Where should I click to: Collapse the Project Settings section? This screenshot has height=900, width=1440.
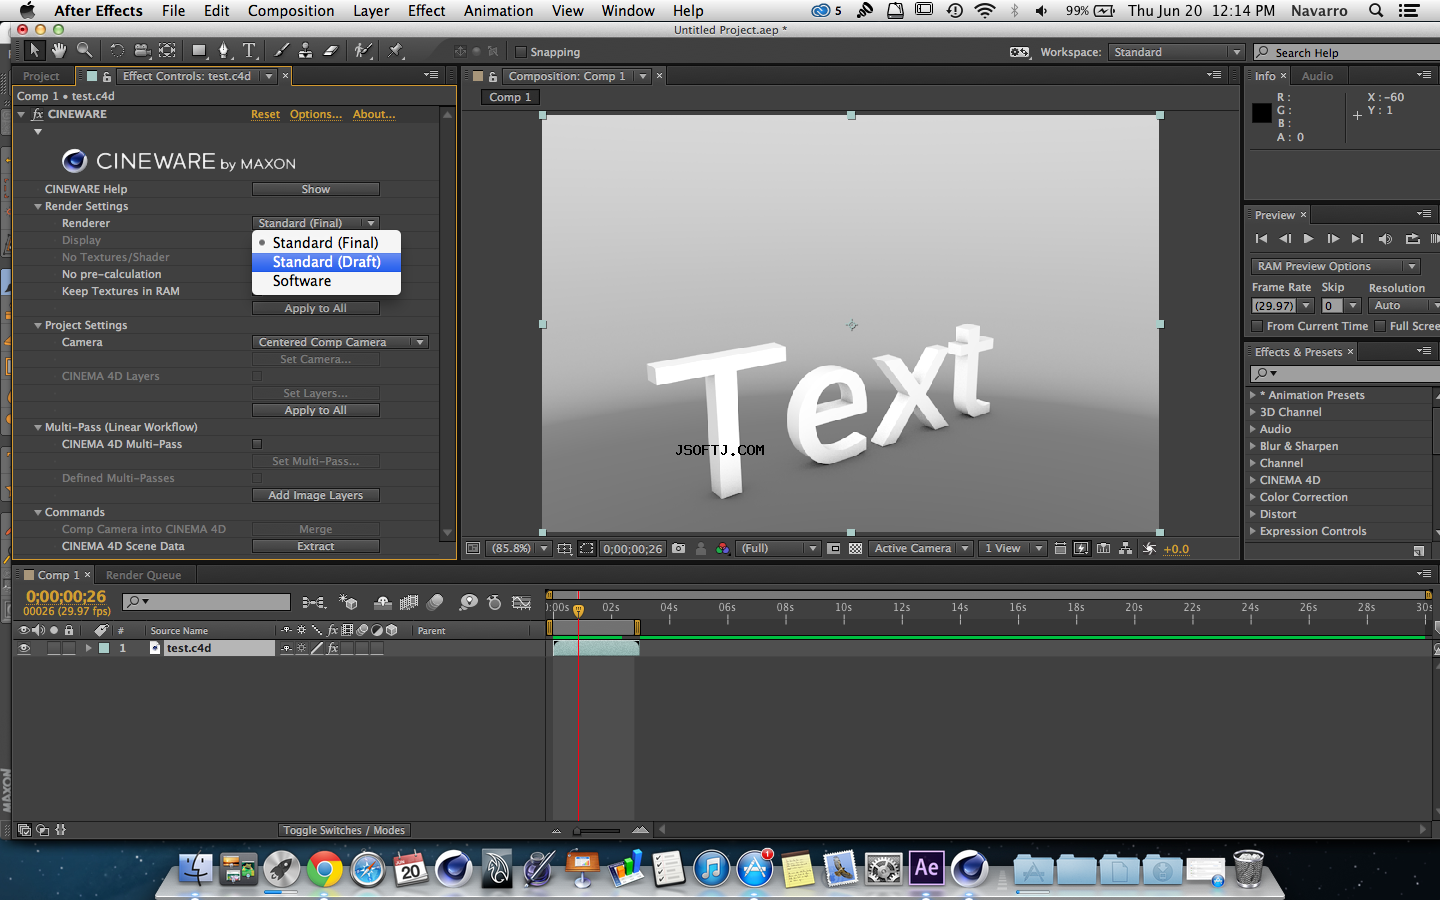pyautogui.click(x=38, y=325)
